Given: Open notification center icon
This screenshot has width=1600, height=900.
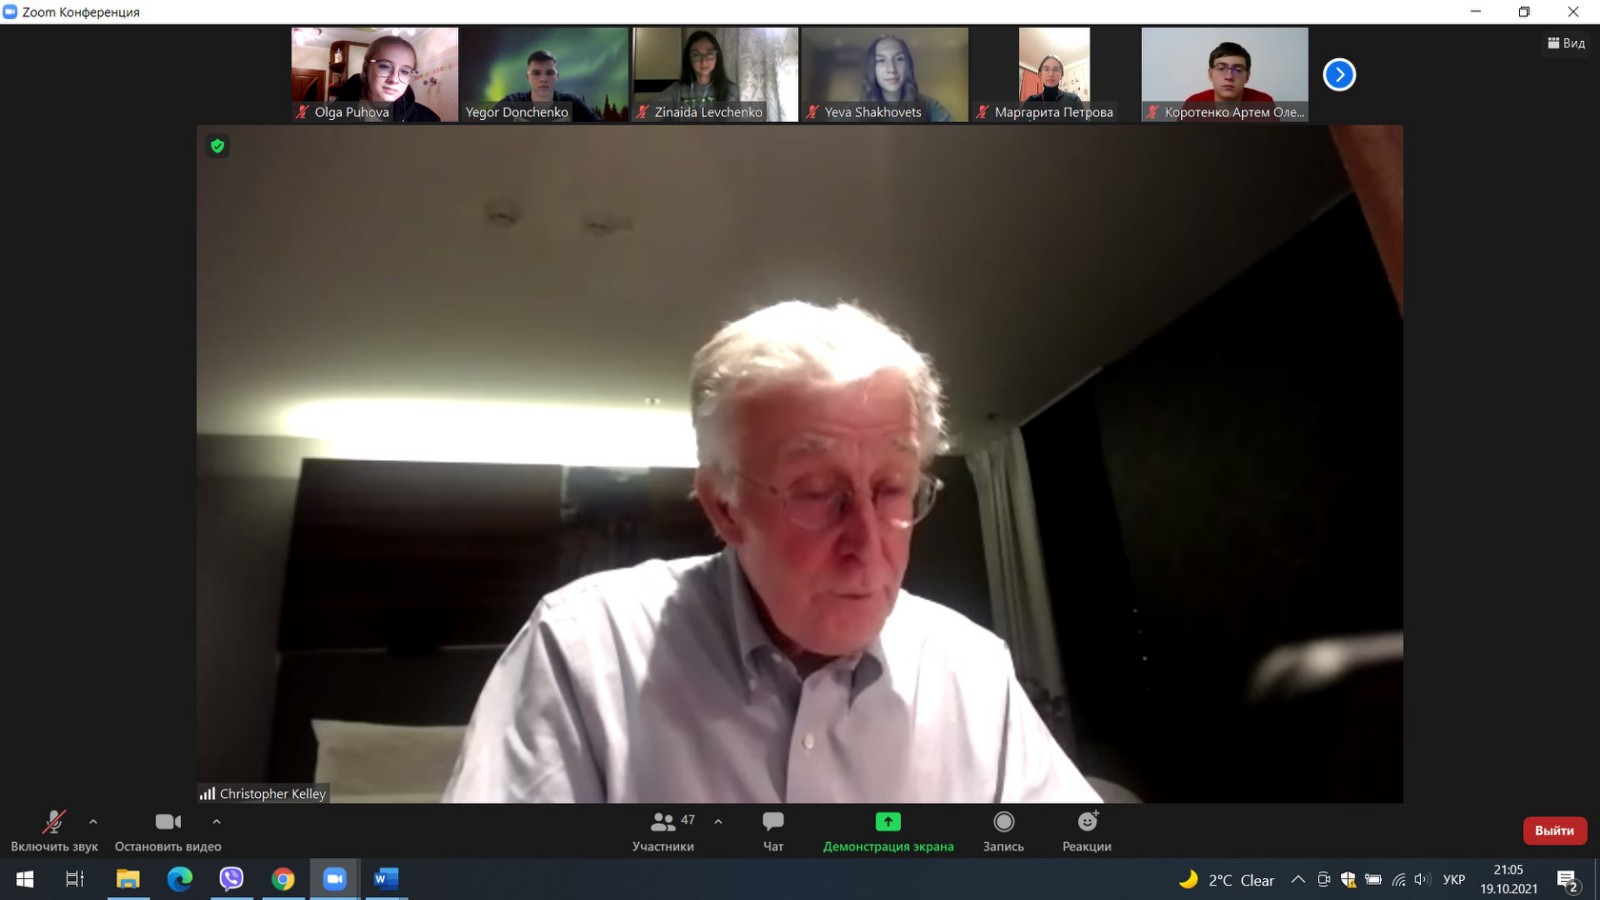Looking at the screenshot, I should (x=1567, y=880).
